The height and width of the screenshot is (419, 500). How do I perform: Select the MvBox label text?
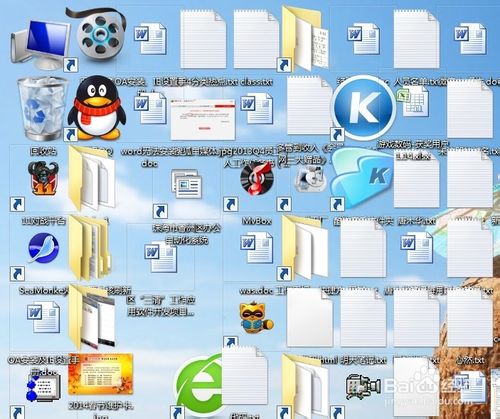[x=257, y=221]
